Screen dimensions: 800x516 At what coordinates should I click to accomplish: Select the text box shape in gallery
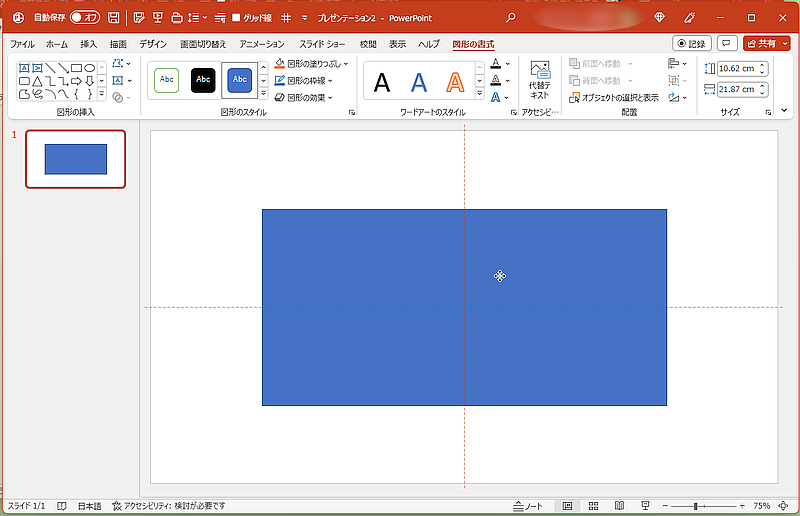pos(24,68)
